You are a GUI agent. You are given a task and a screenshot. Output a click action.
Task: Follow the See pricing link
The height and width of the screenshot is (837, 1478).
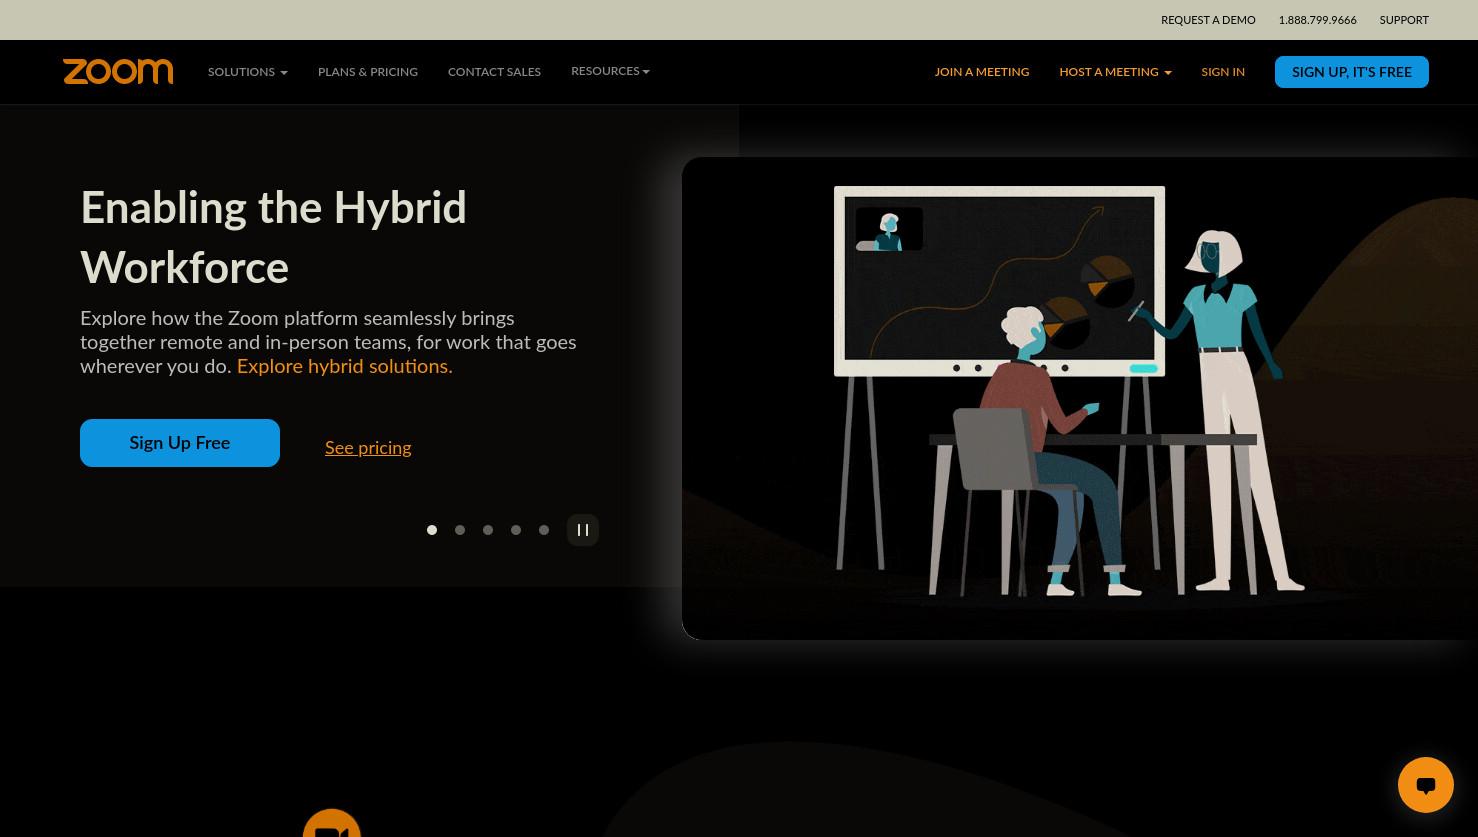tap(368, 447)
